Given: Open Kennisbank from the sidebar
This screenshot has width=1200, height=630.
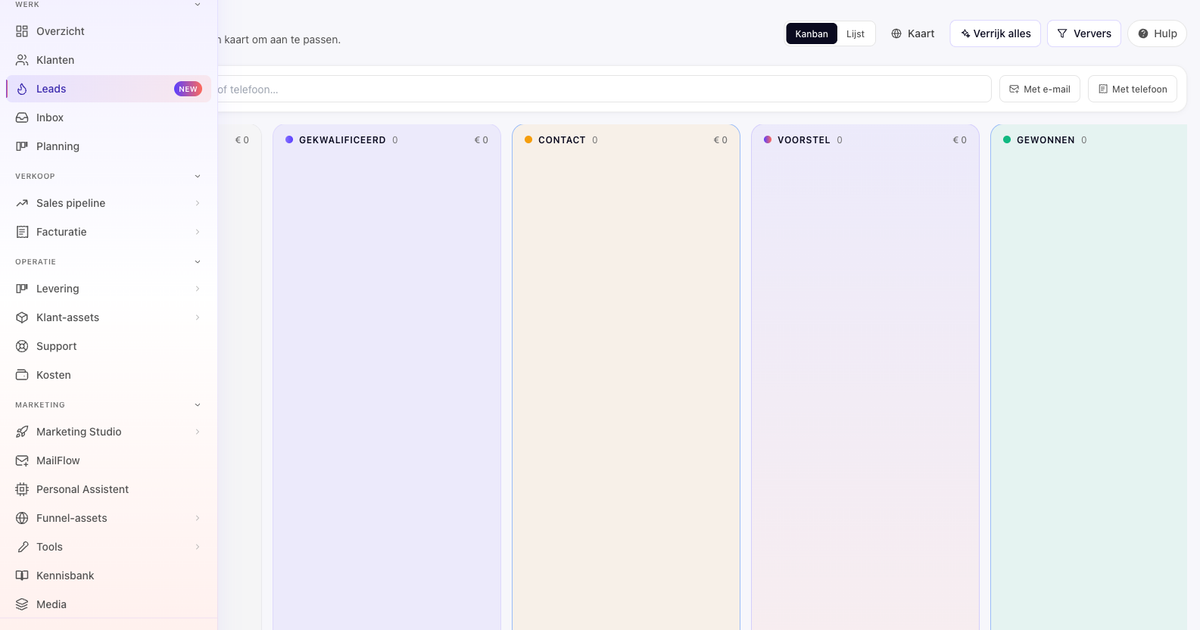Looking at the screenshot, I should click(108, 576).
